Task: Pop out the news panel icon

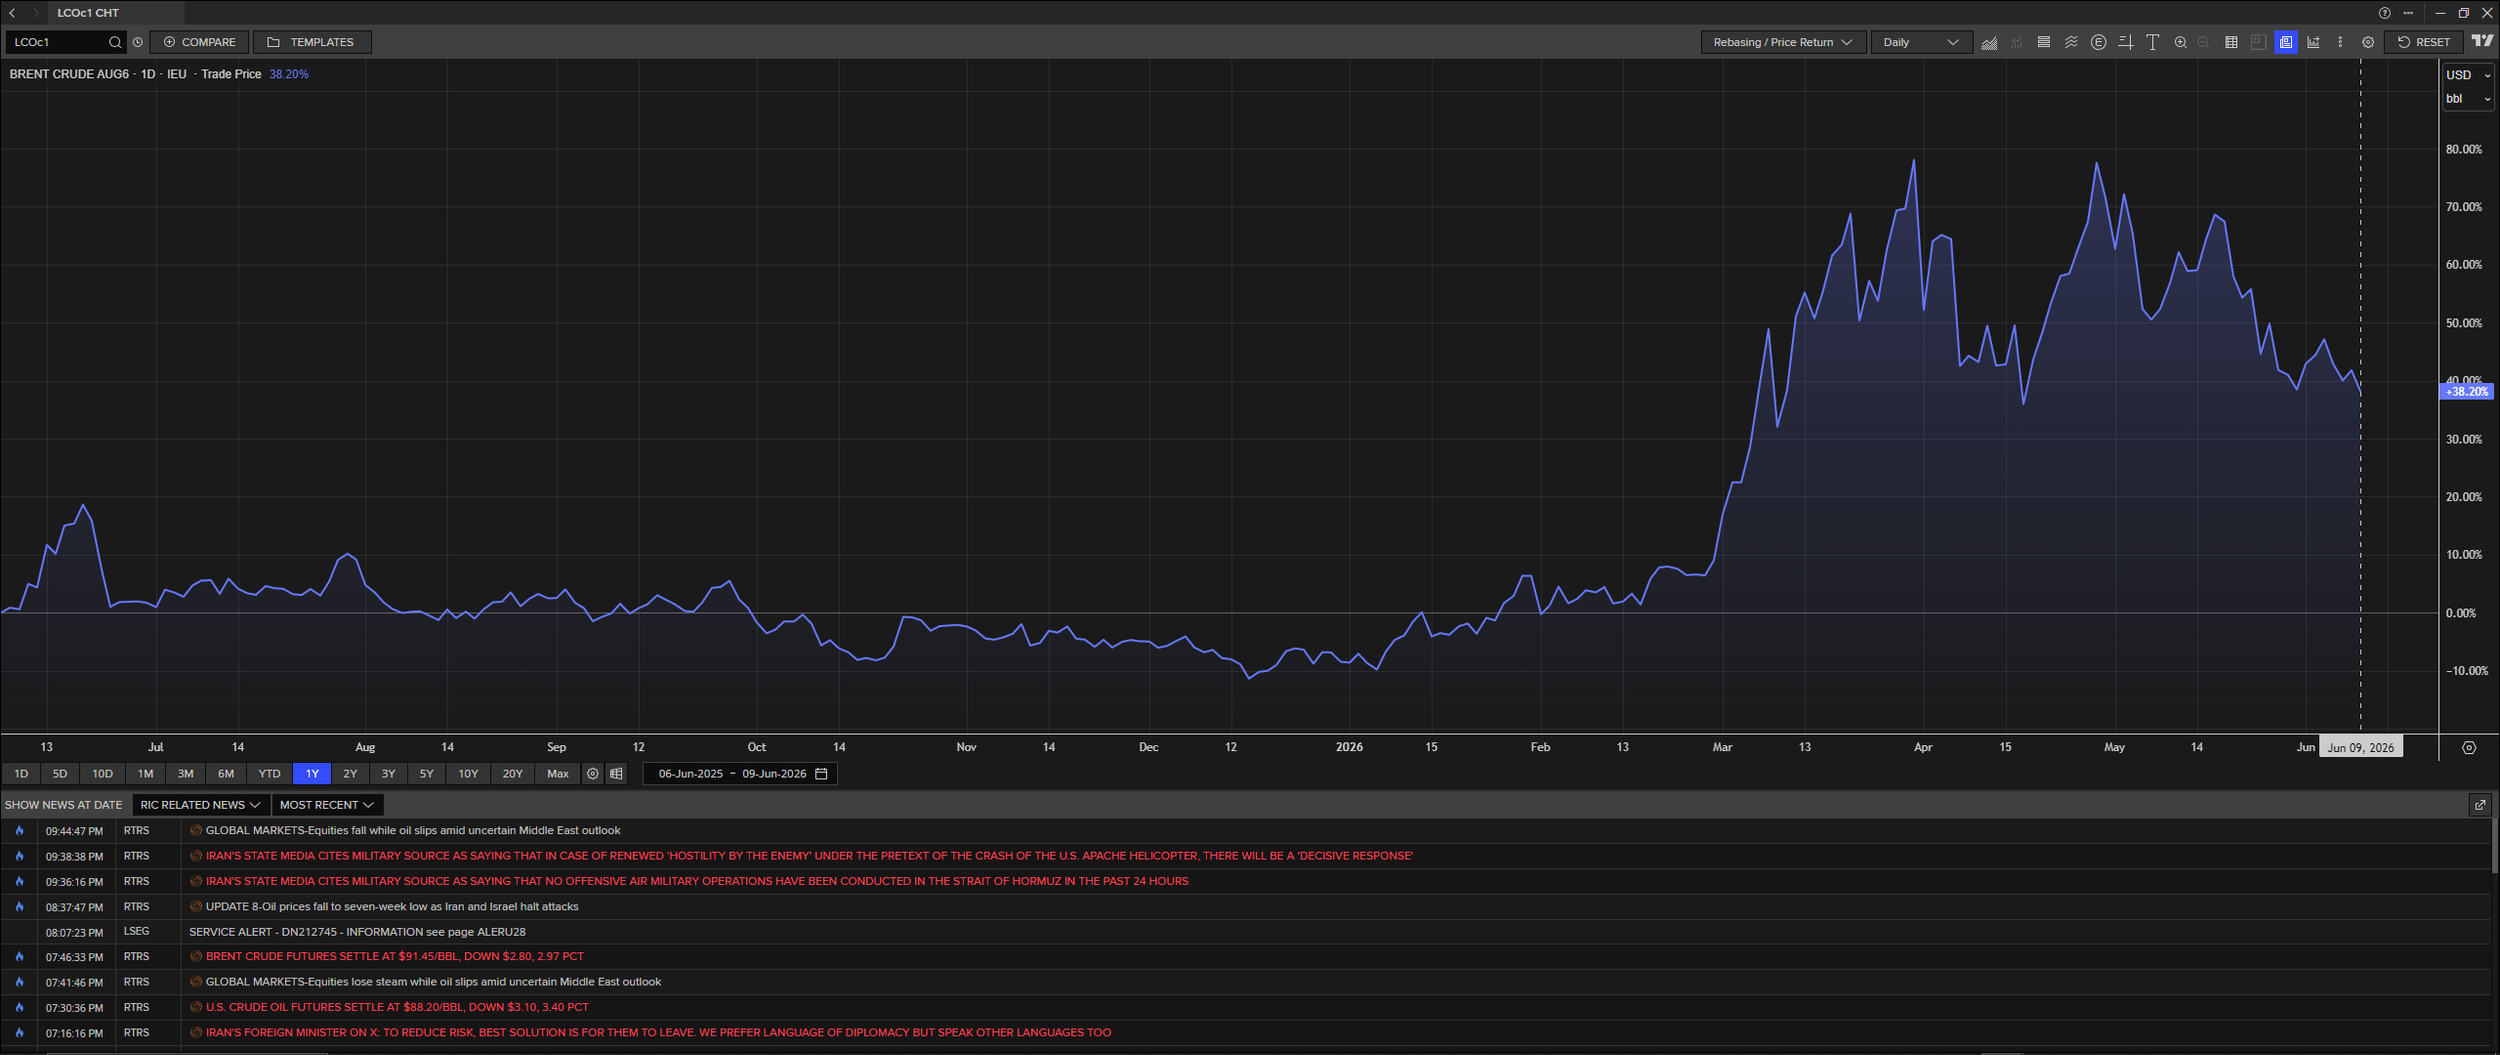Action: (2480, 805)
